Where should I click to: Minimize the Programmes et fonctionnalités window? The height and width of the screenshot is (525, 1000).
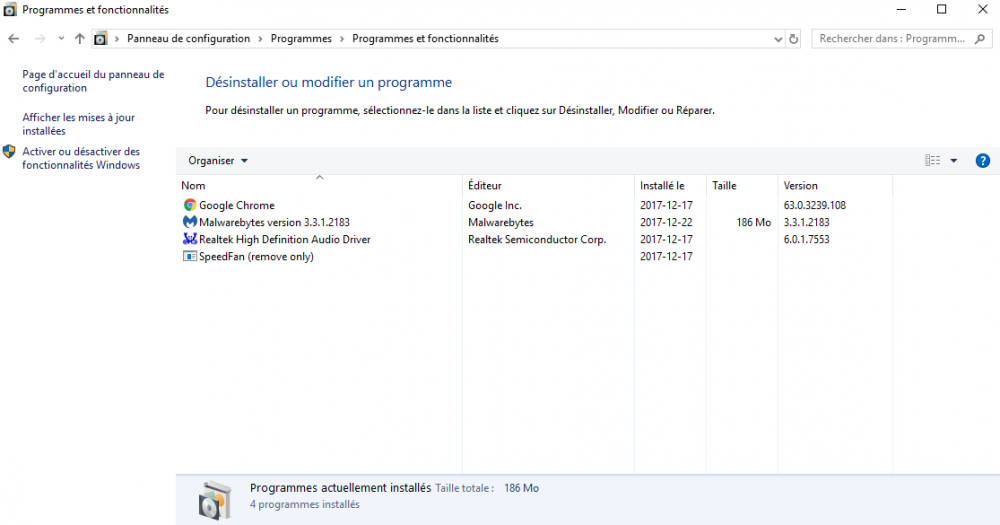coord(901,10)
